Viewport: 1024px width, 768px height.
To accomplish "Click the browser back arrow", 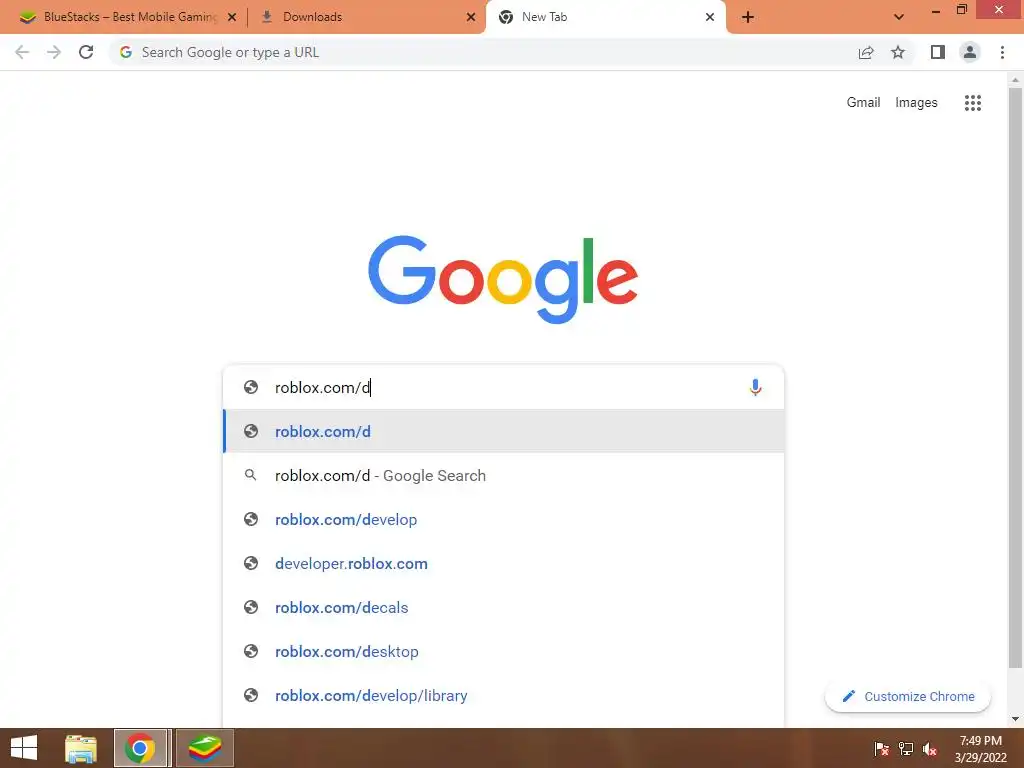I will click(22, 52).
